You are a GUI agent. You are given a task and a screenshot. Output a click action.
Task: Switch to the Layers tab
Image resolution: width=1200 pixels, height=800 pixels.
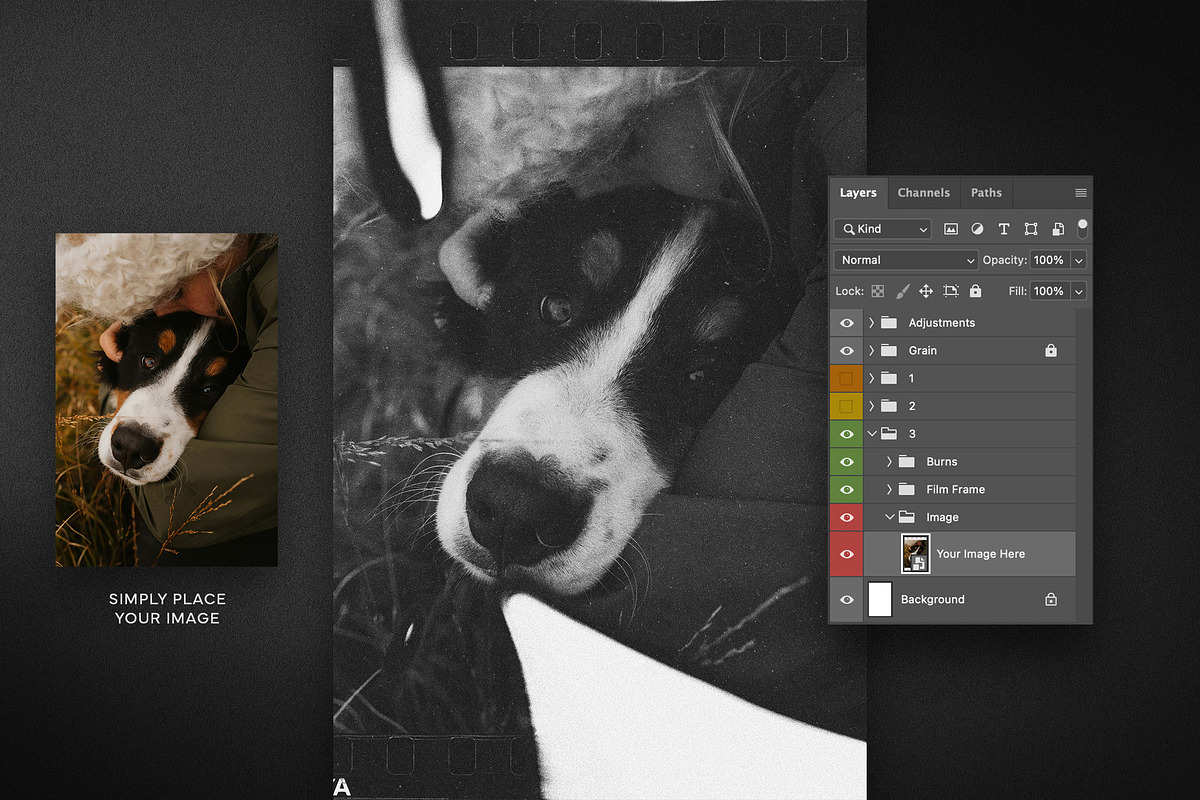858,193
